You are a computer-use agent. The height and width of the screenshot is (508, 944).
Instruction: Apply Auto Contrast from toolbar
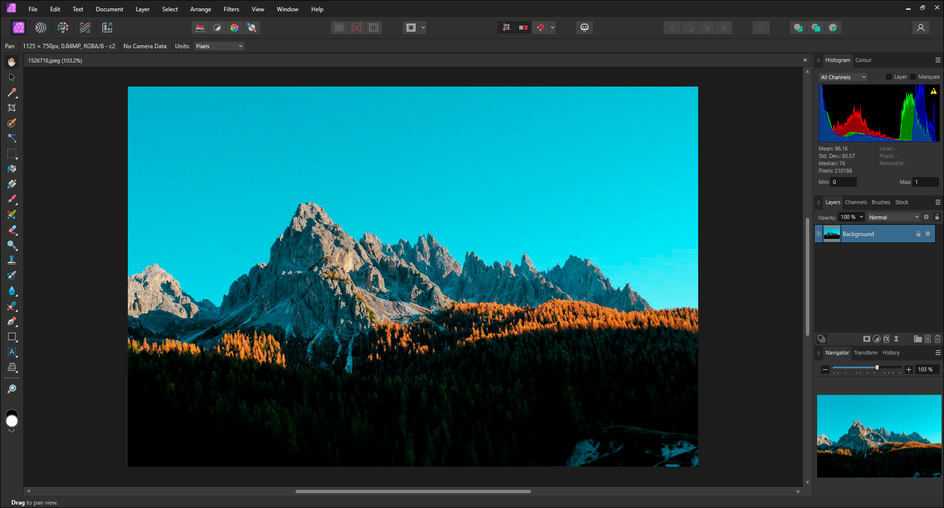pos(217,28)
